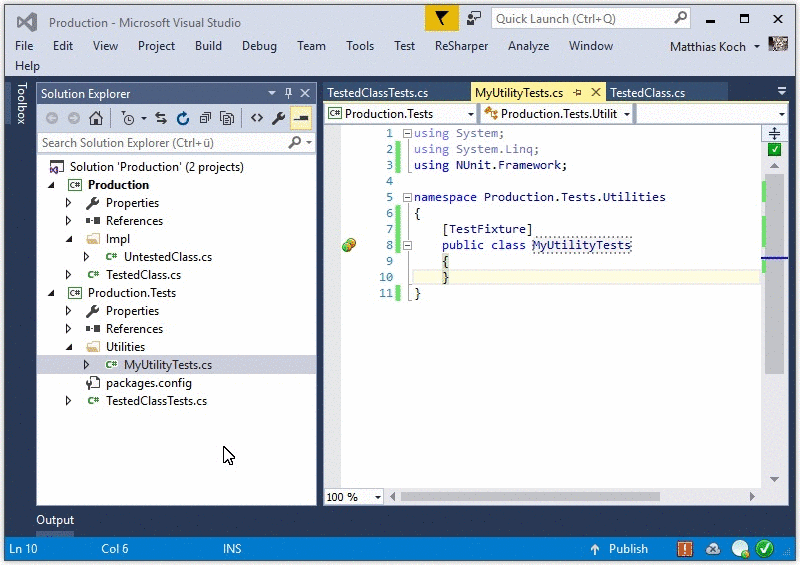Open the document tabs overflow dropdown

782,91
